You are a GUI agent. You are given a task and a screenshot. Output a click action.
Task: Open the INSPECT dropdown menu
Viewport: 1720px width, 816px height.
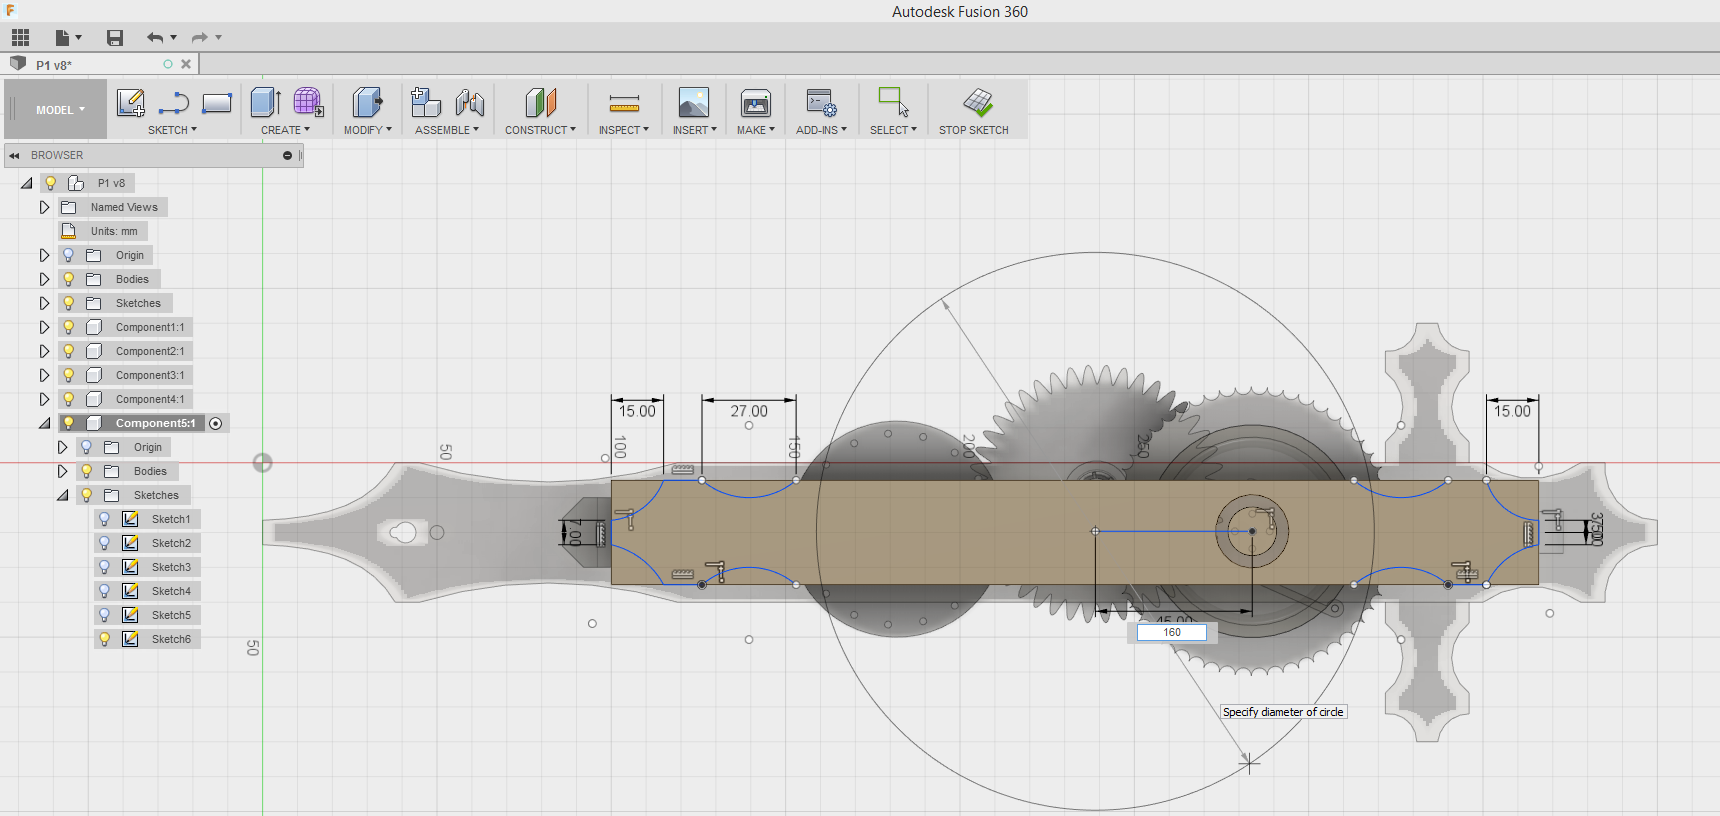(624, 130)
